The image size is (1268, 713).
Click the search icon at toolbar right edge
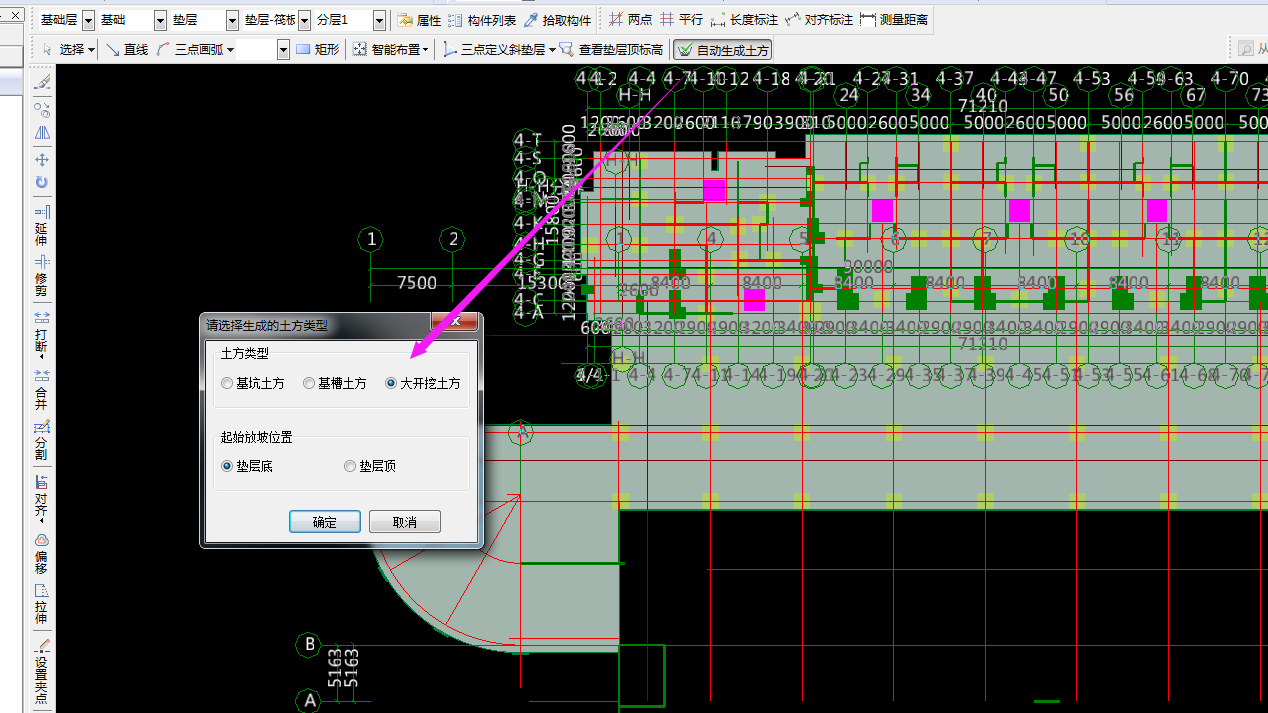click(1245, 49)
